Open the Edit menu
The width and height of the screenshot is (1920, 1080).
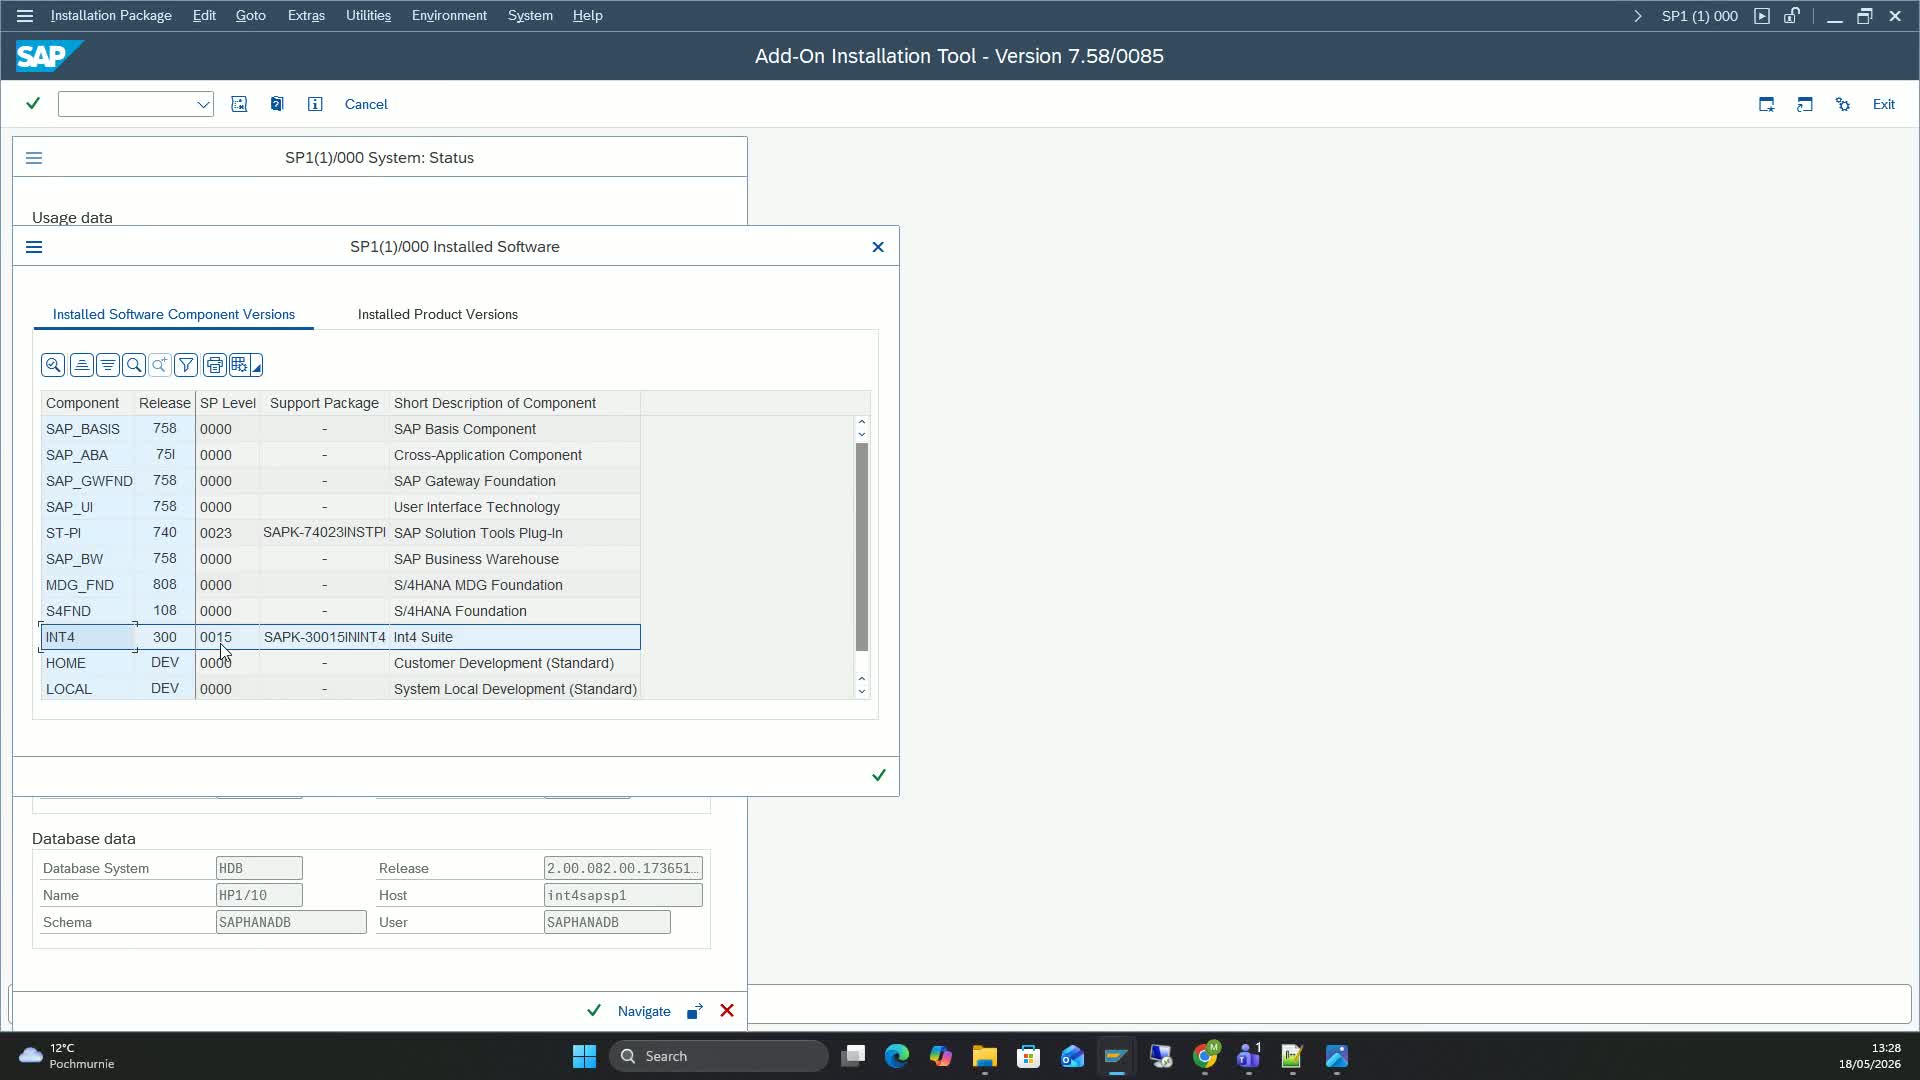coord(204,16)
